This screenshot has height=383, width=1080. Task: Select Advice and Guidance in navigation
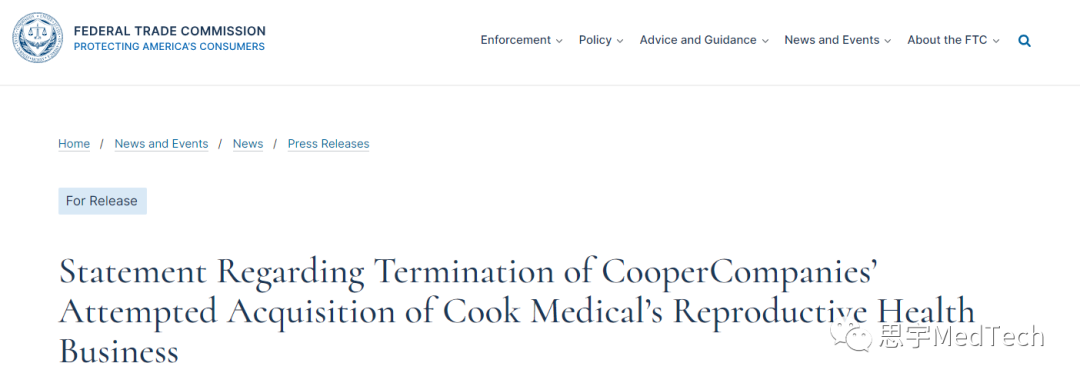(x=698, y=40)
